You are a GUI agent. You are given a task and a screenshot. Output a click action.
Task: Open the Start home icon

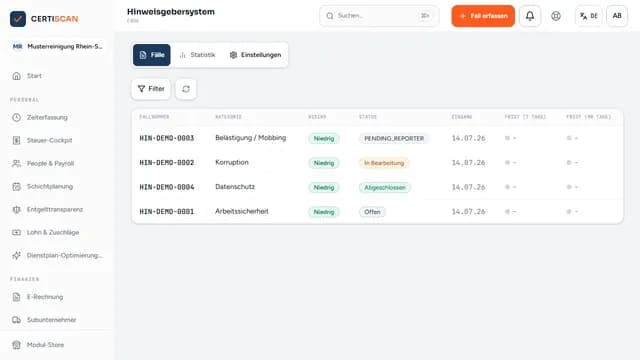tap(16, 76)
